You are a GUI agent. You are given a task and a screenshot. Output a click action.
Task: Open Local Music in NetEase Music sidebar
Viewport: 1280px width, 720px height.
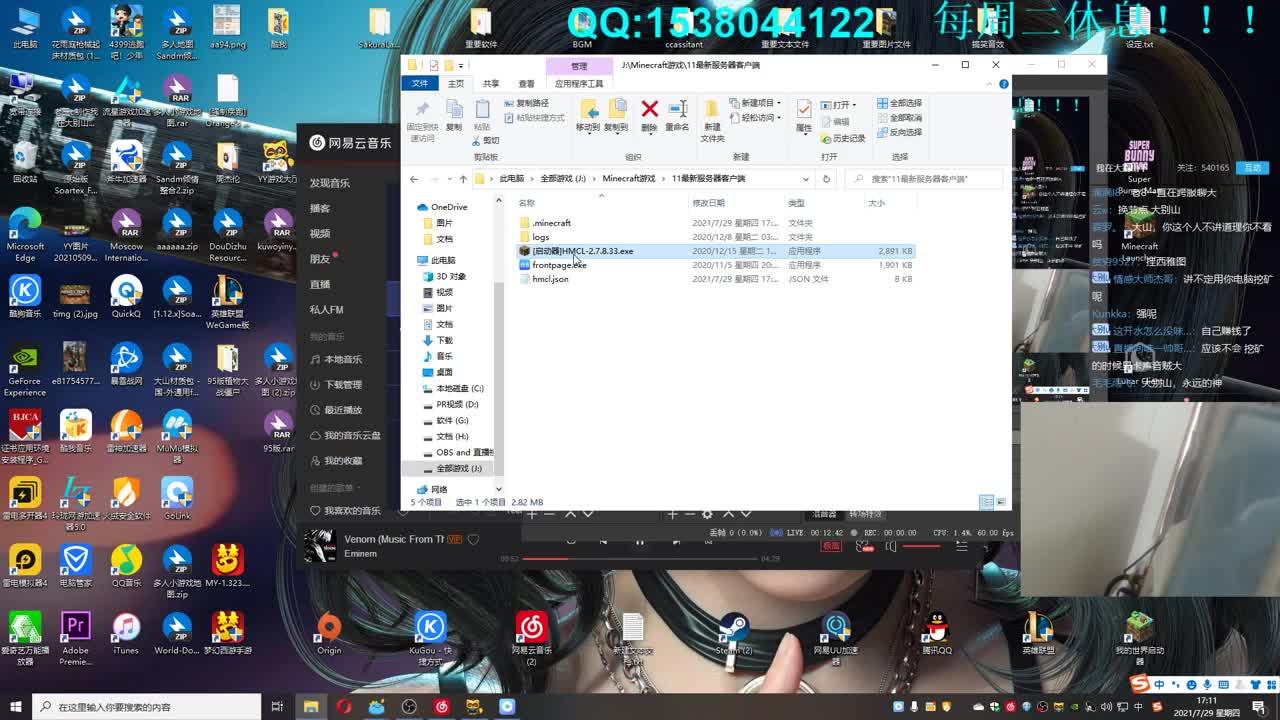336,359
